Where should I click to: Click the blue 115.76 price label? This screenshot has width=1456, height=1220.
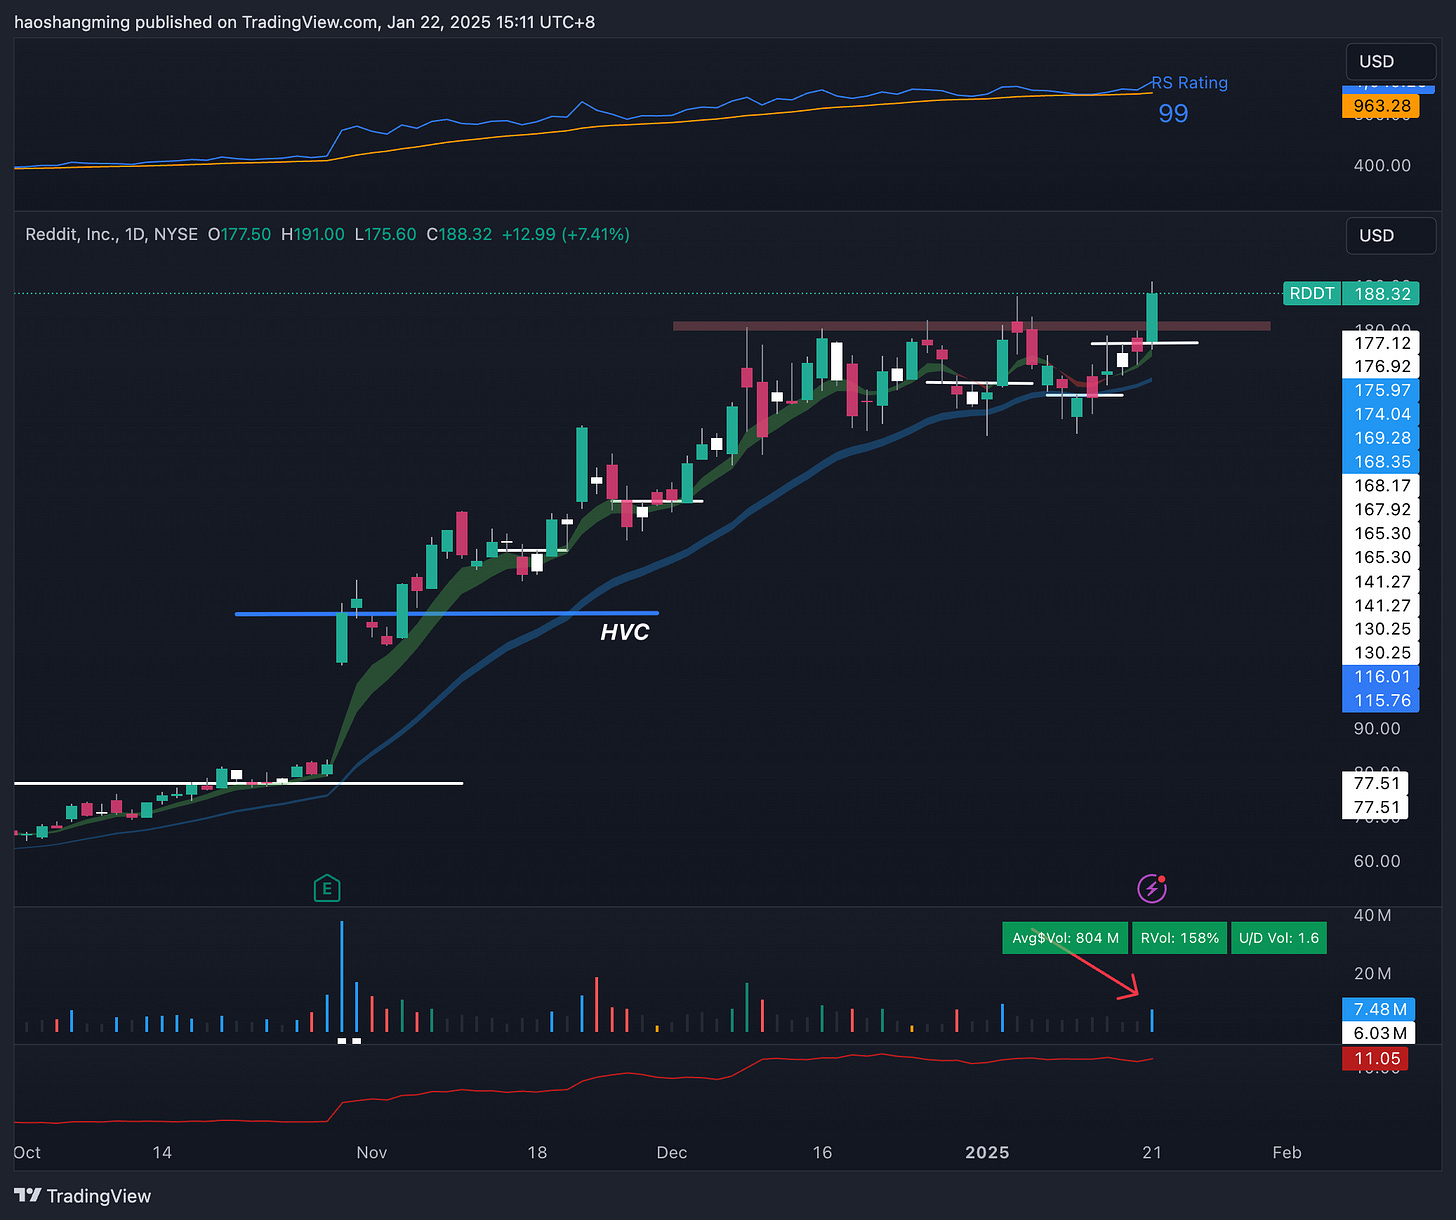click(1381, 701)
